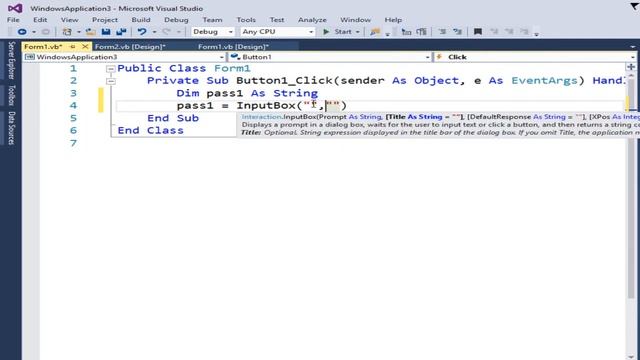The image size is (640, 360).
Task: Open the Undo history dropdown arrow
Action: pos(154,32)
